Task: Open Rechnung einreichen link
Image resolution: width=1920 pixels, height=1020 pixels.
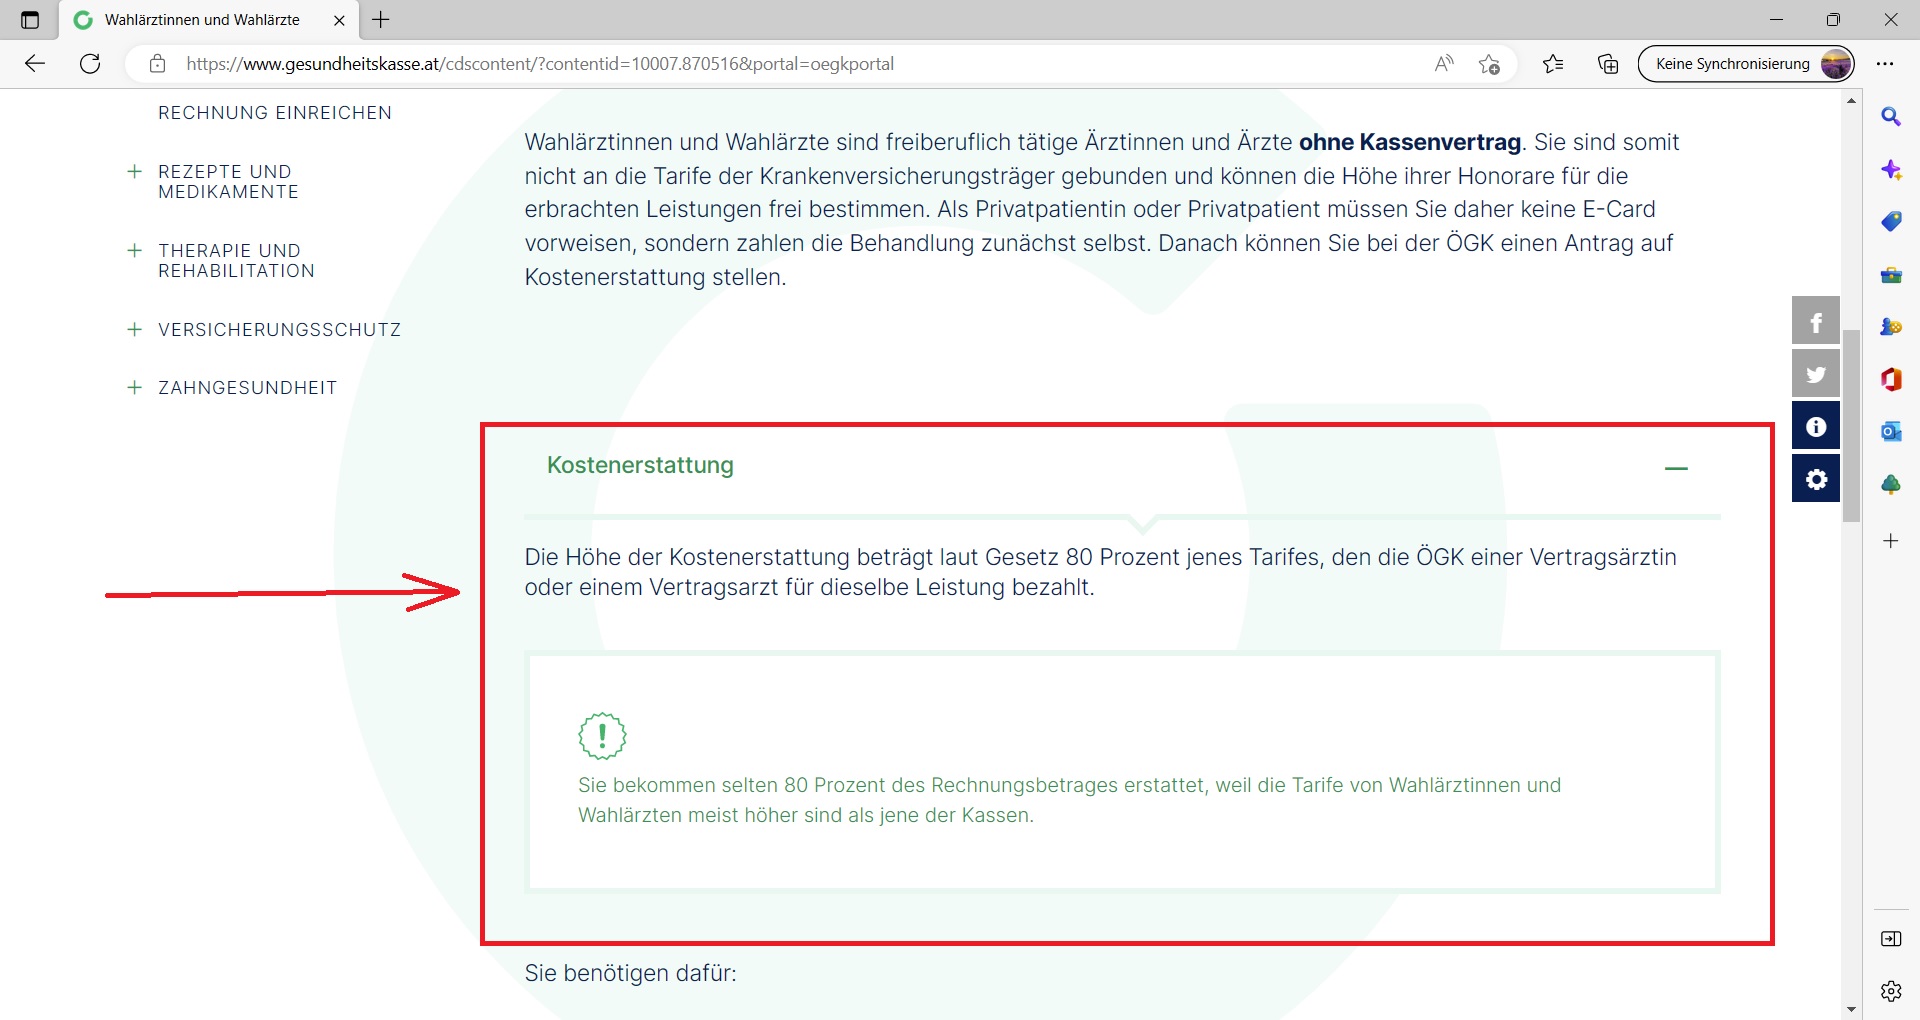Action: click(275, 113)
